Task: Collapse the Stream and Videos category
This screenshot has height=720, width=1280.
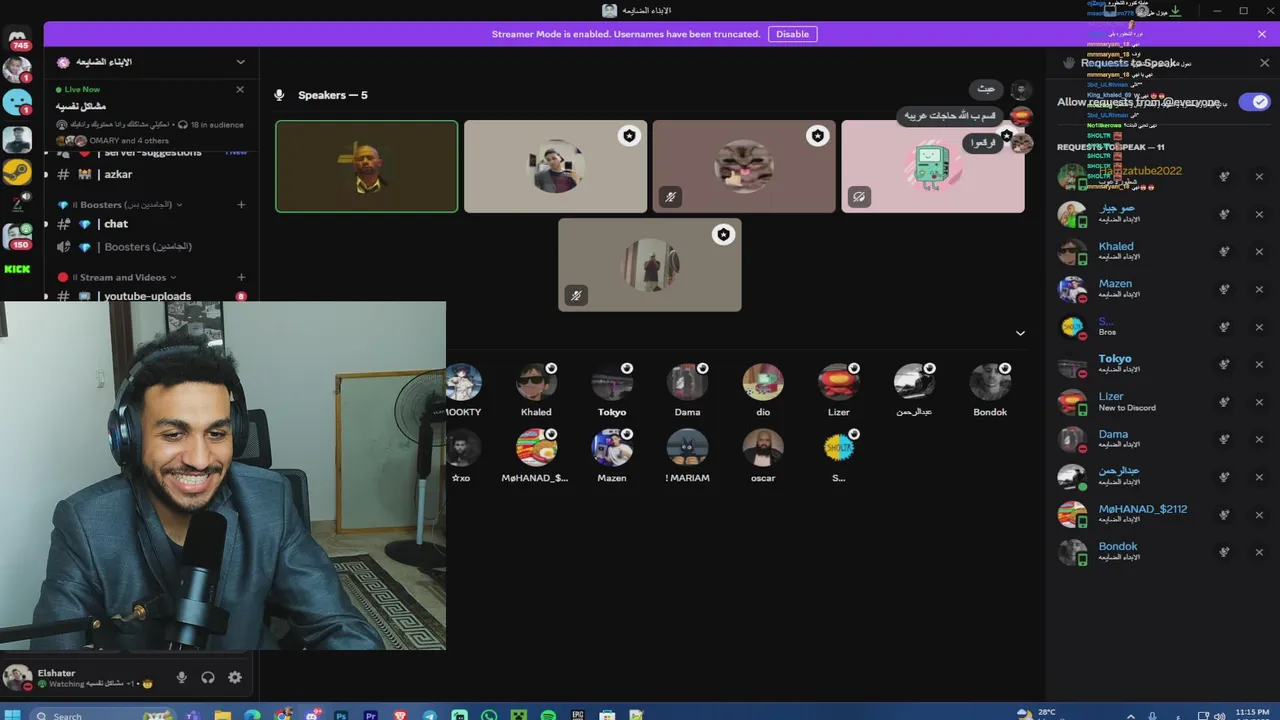Action: [x=117, y=277]
